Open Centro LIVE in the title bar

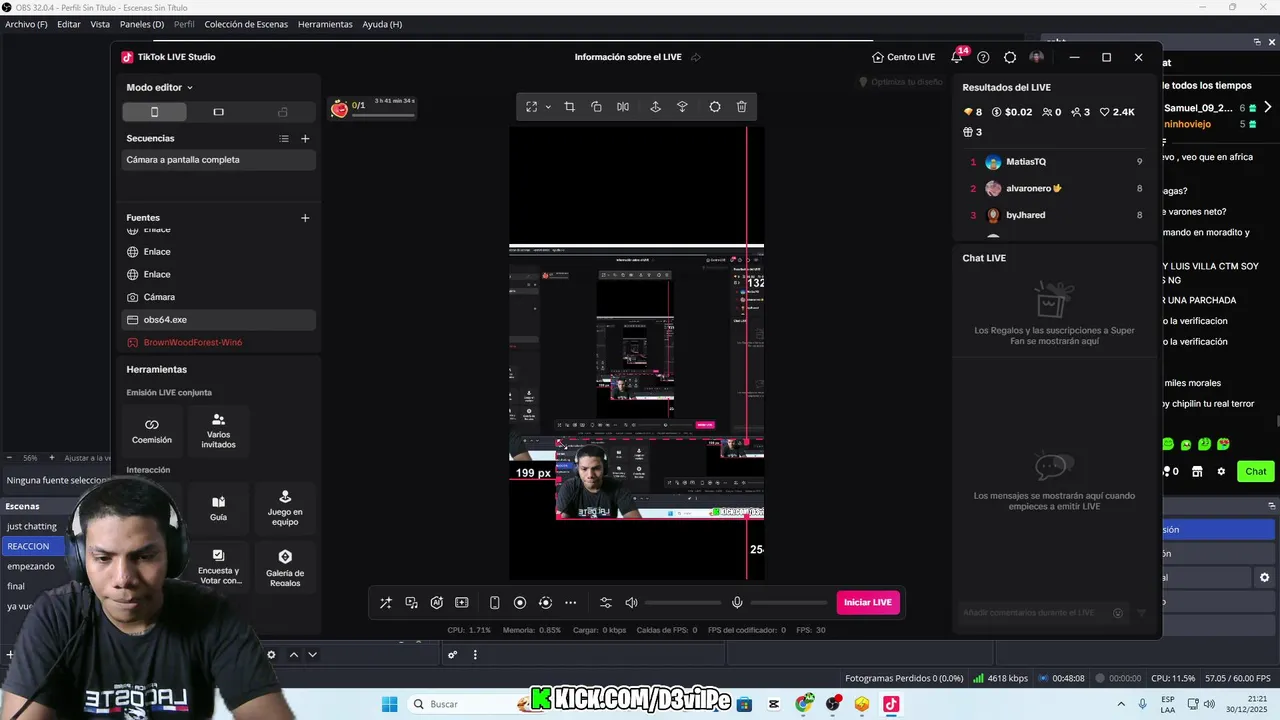[x=903, y=57]
